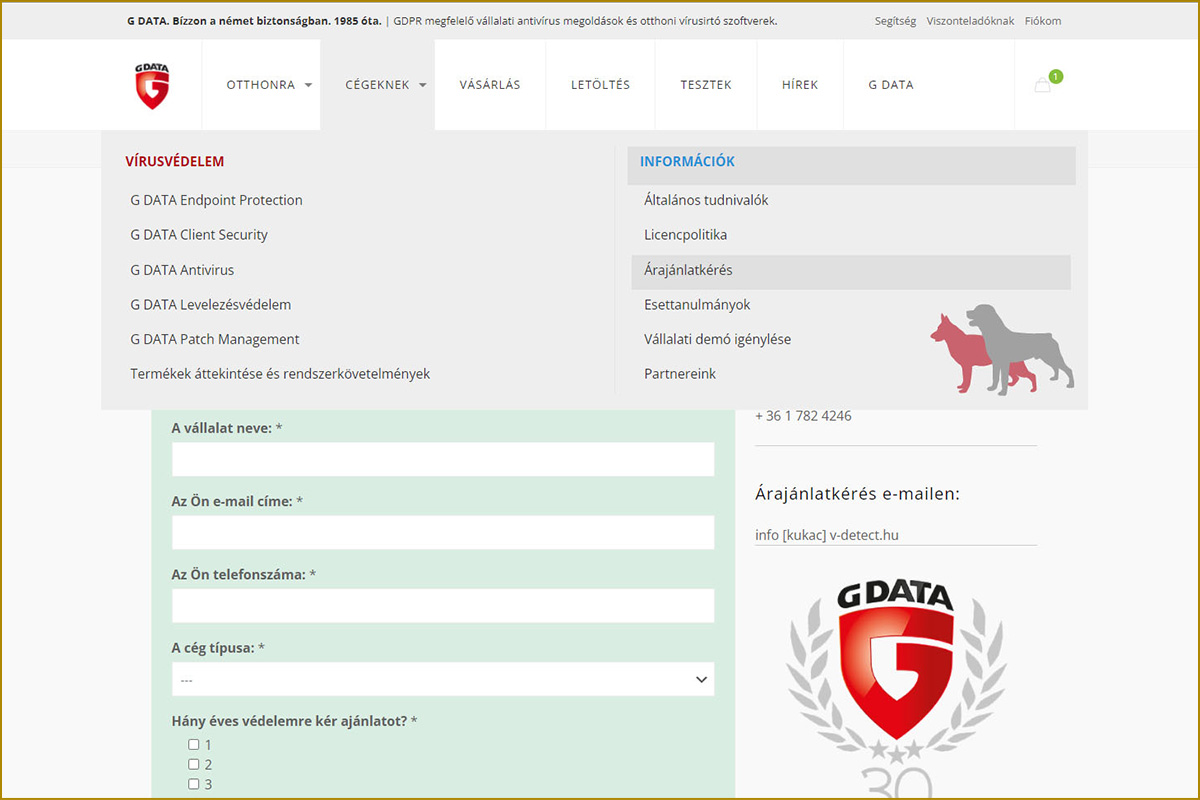Open the Viszonteladóknak link
The image size is (1200, 800).
click(970, 21)
